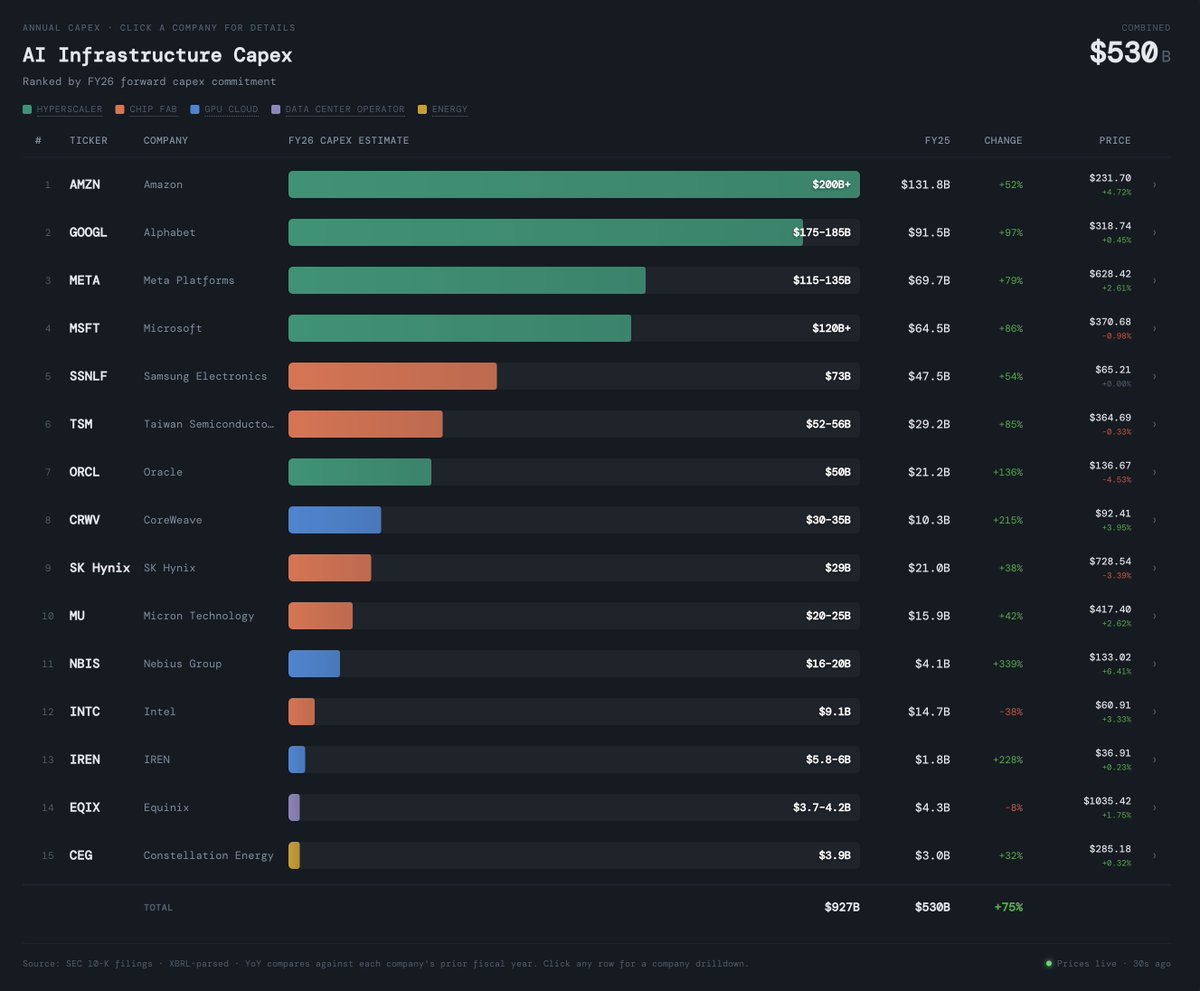
Task: Expand the Alphabet row chevron
Action: [x=1154, y=233]
